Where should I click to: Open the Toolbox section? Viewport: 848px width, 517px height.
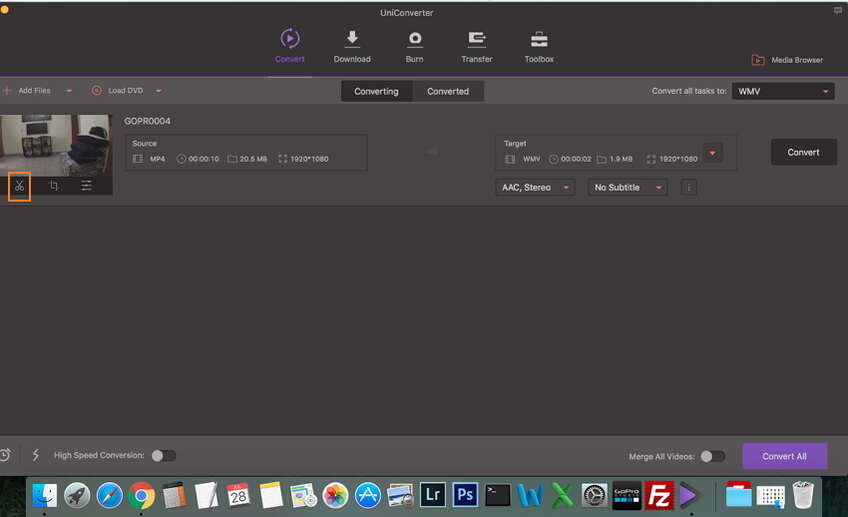tap(539, 46)
